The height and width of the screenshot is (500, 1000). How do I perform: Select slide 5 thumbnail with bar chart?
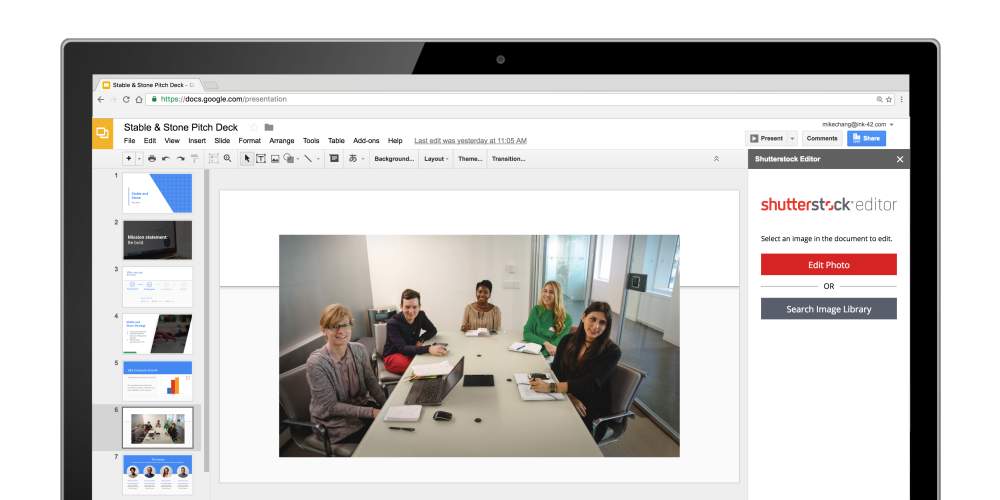pos(158,380)
